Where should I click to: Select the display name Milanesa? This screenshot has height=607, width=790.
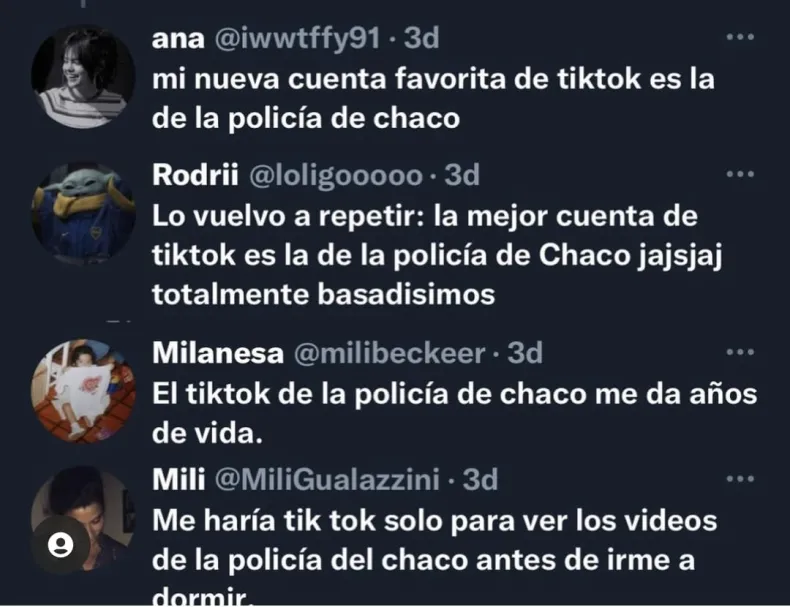point(218,353)
